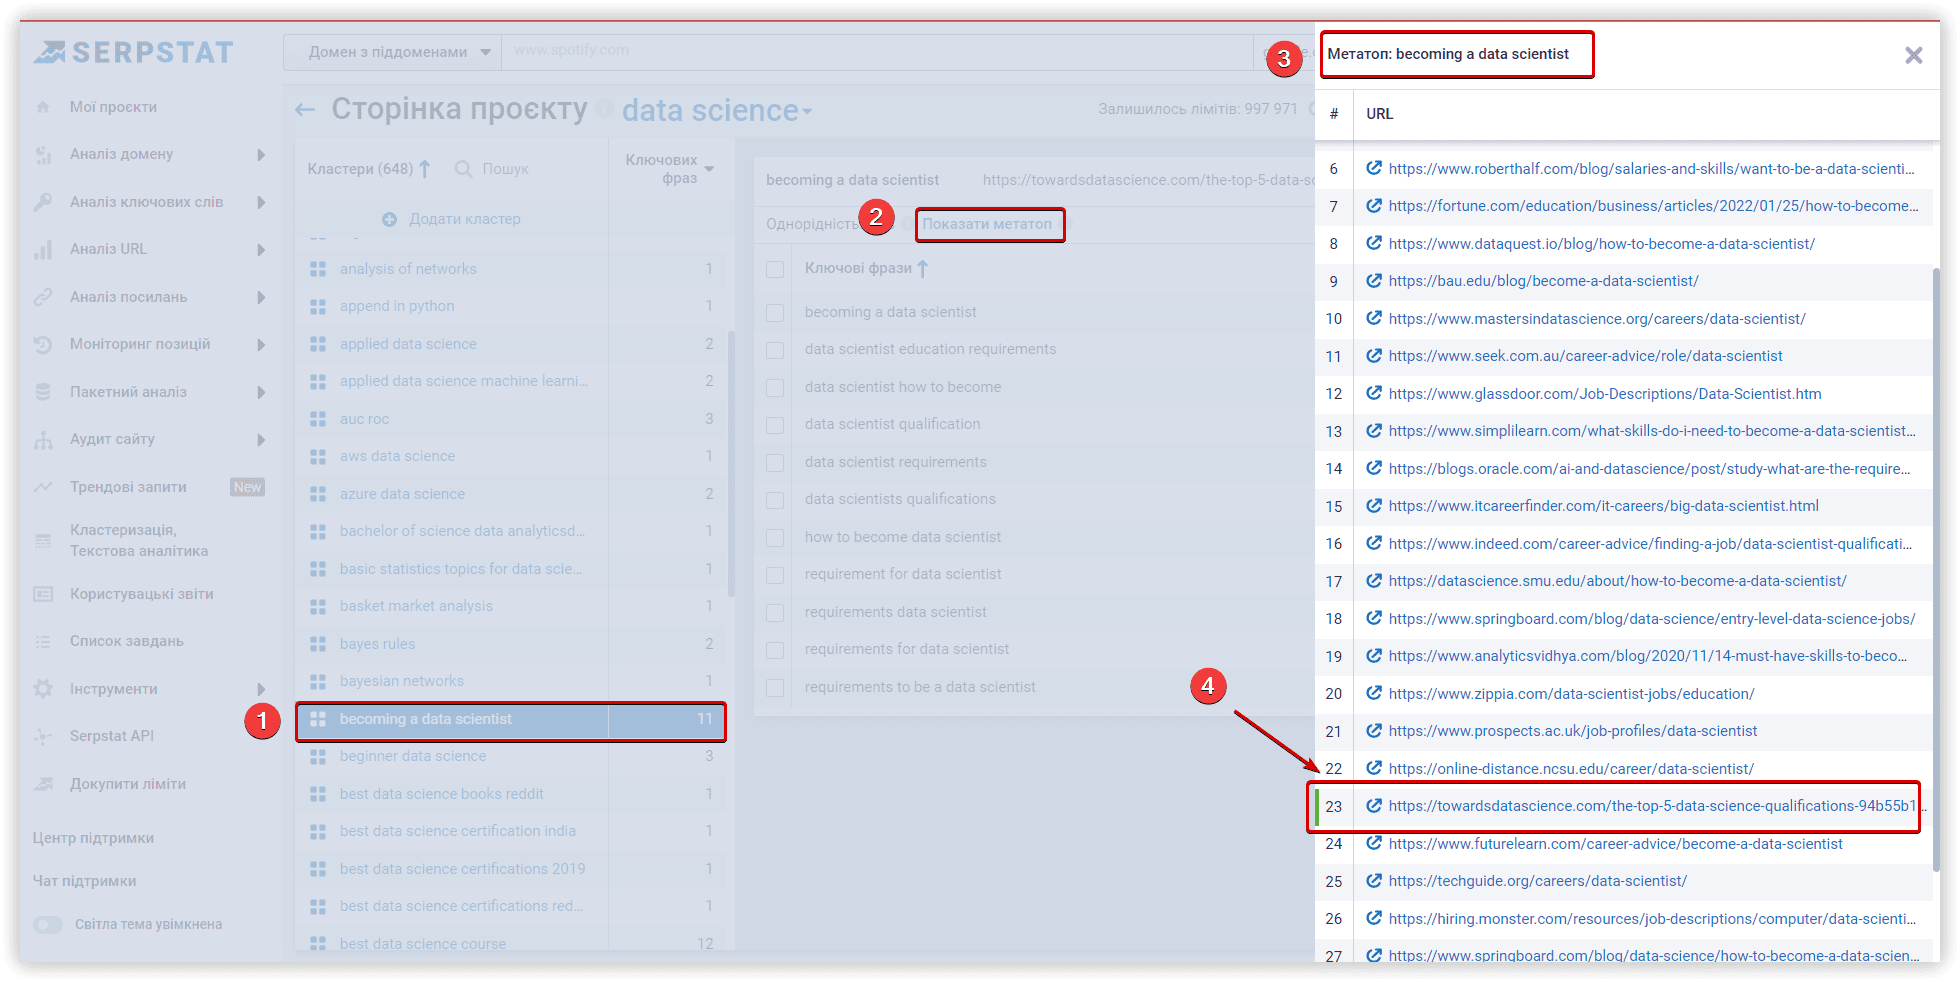Screen dimensions: 1960x982
Task: Check requirements to be a data scientist checkbox
Action: click(x=774, y=687)
